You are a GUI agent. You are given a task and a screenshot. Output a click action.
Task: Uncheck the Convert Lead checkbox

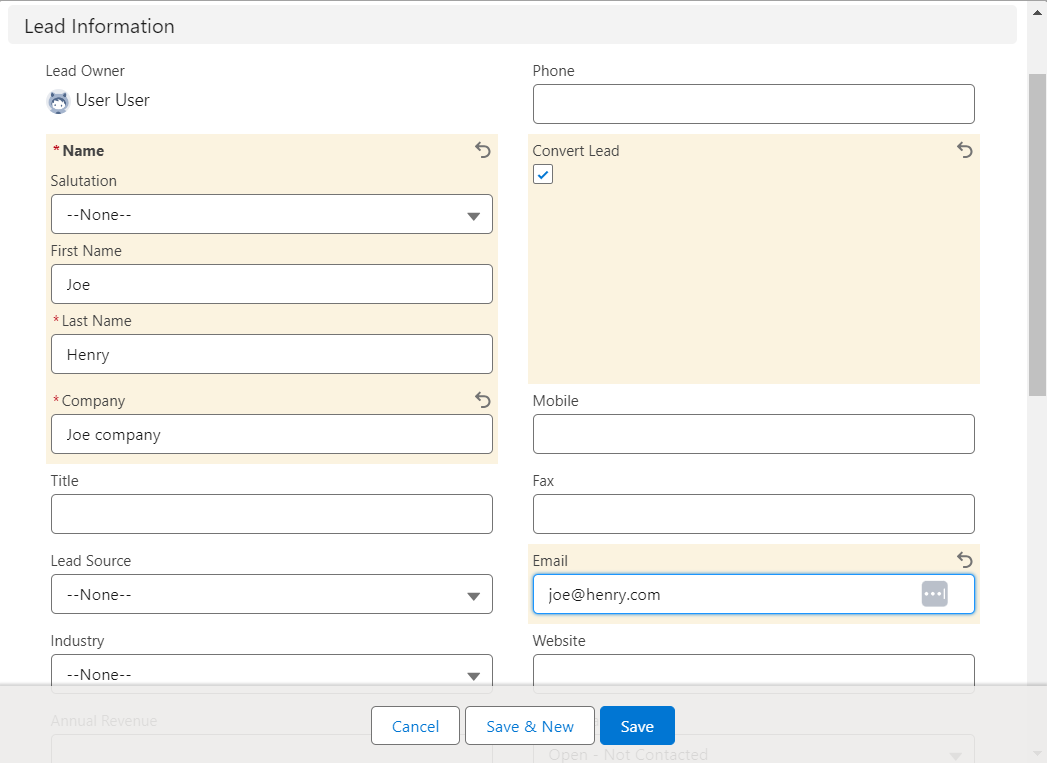[543, 175]
